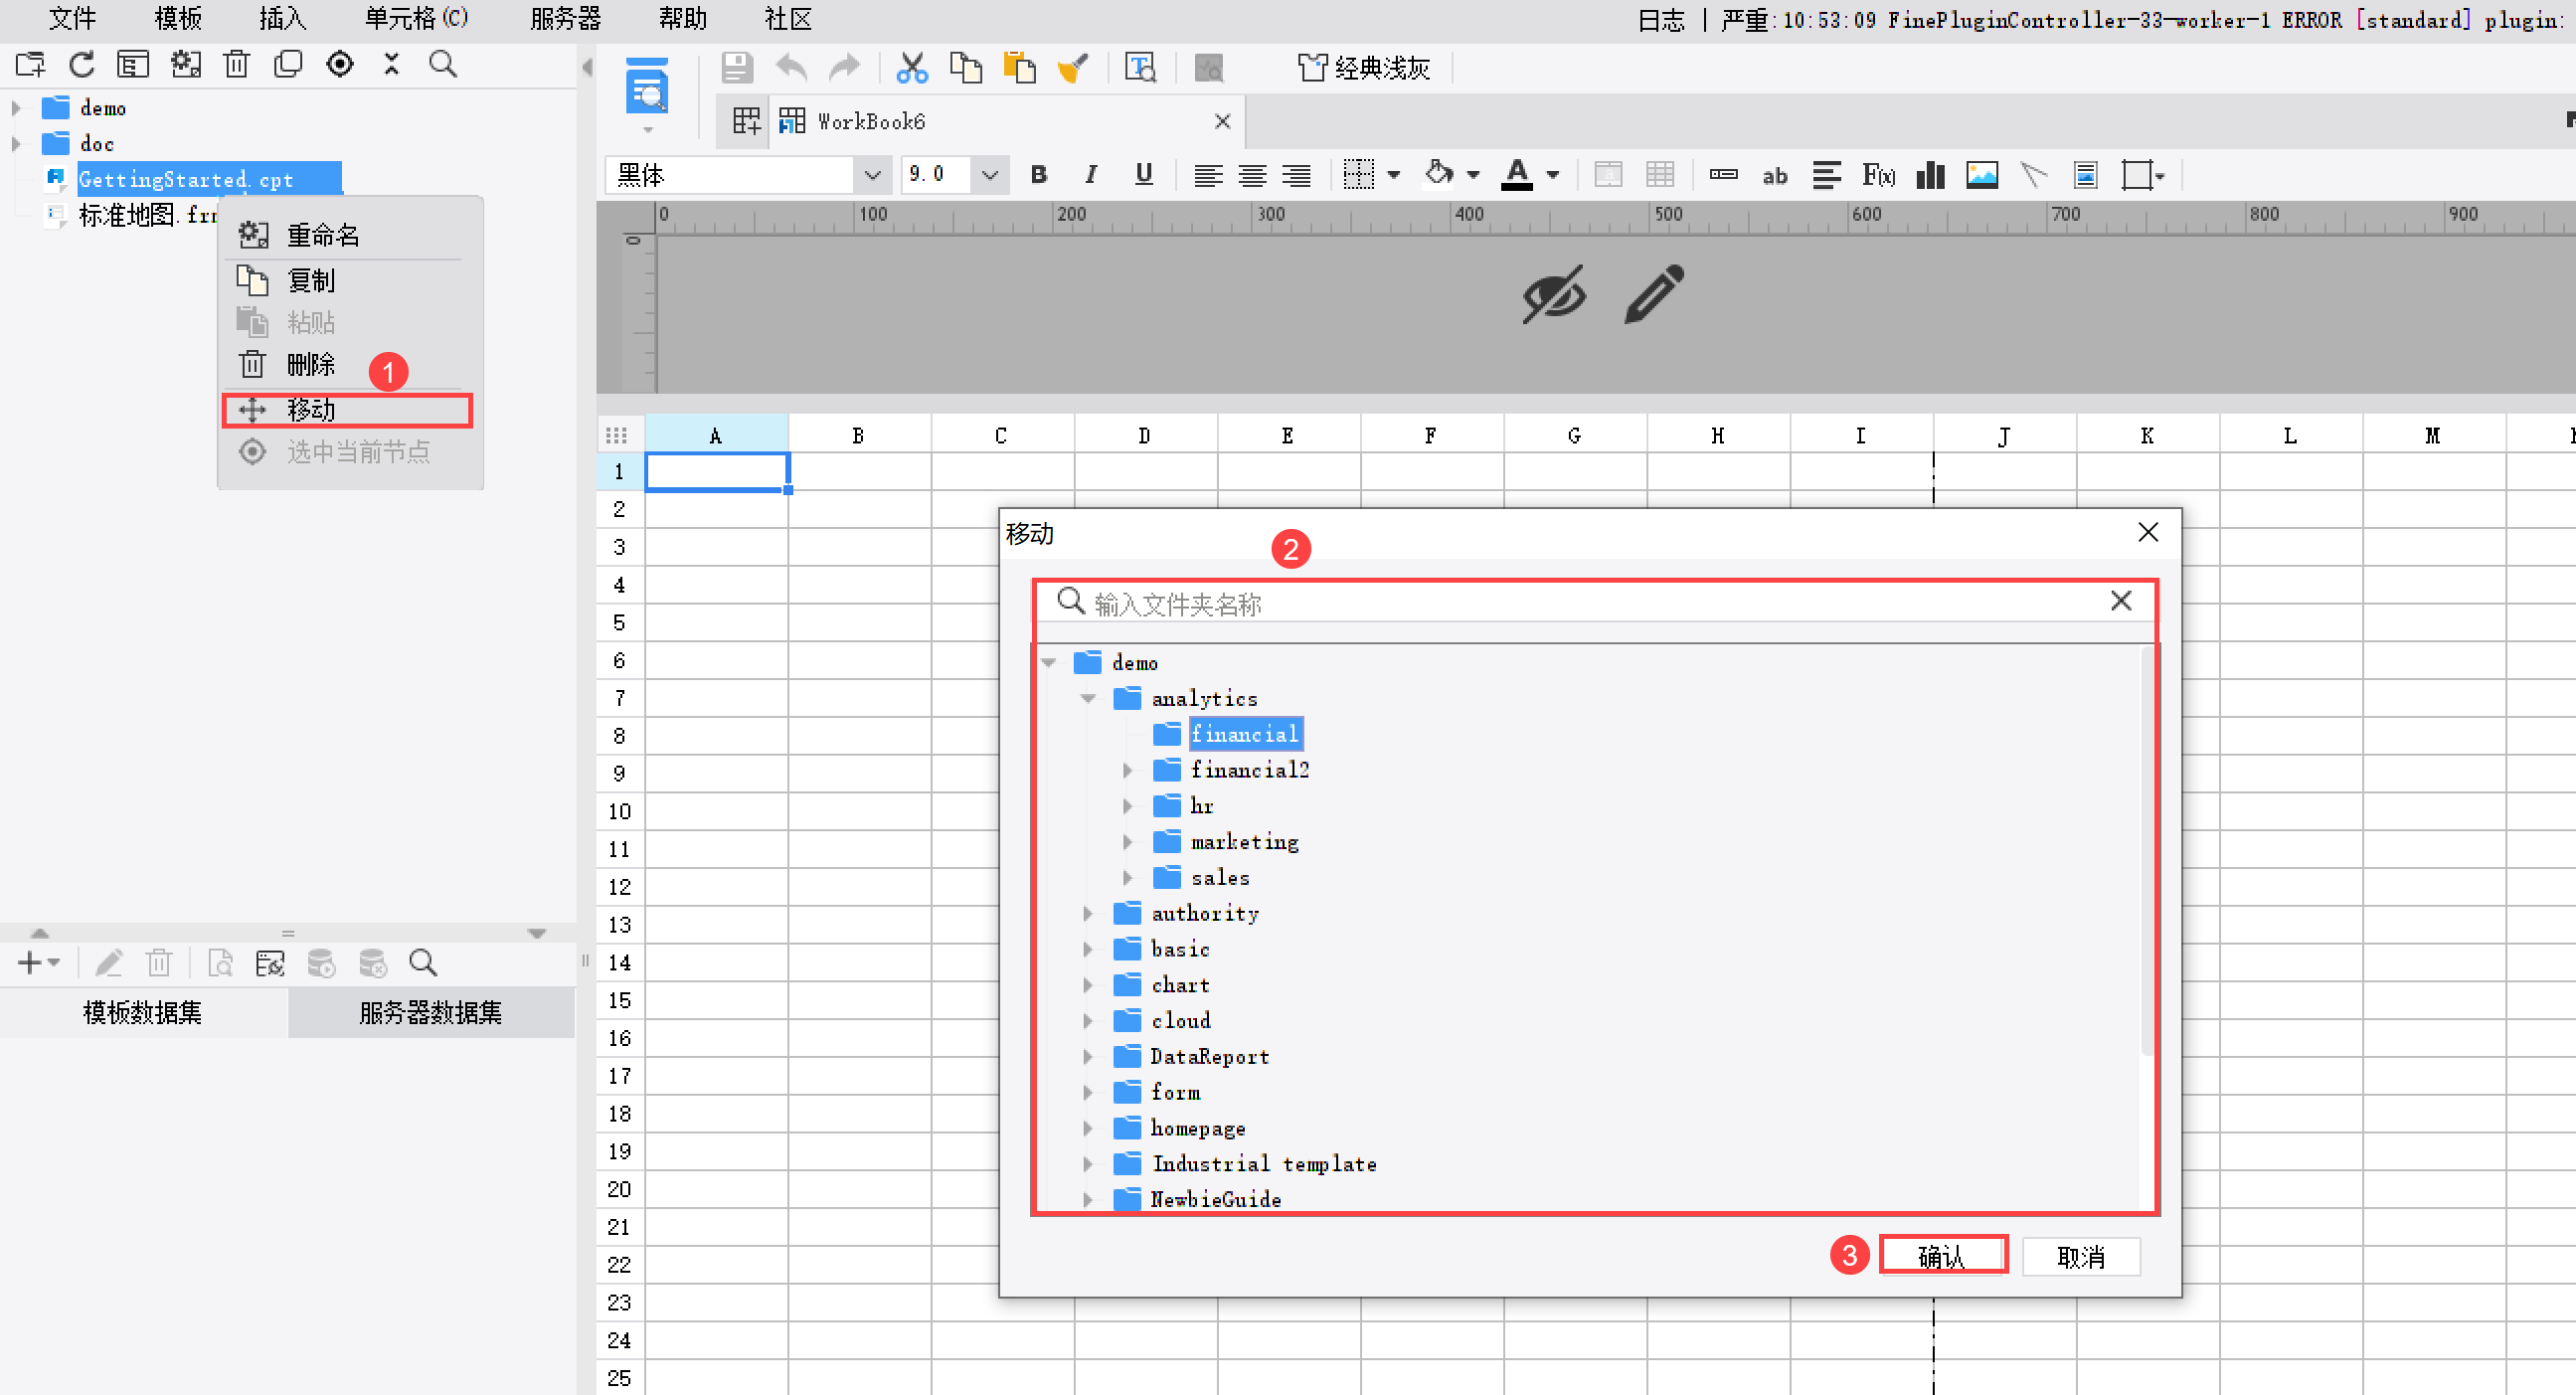Image resolution: width=2576 pixels, height=1395 pixels.
Task: Toggle bold formatting
Action: point(1039,175)
